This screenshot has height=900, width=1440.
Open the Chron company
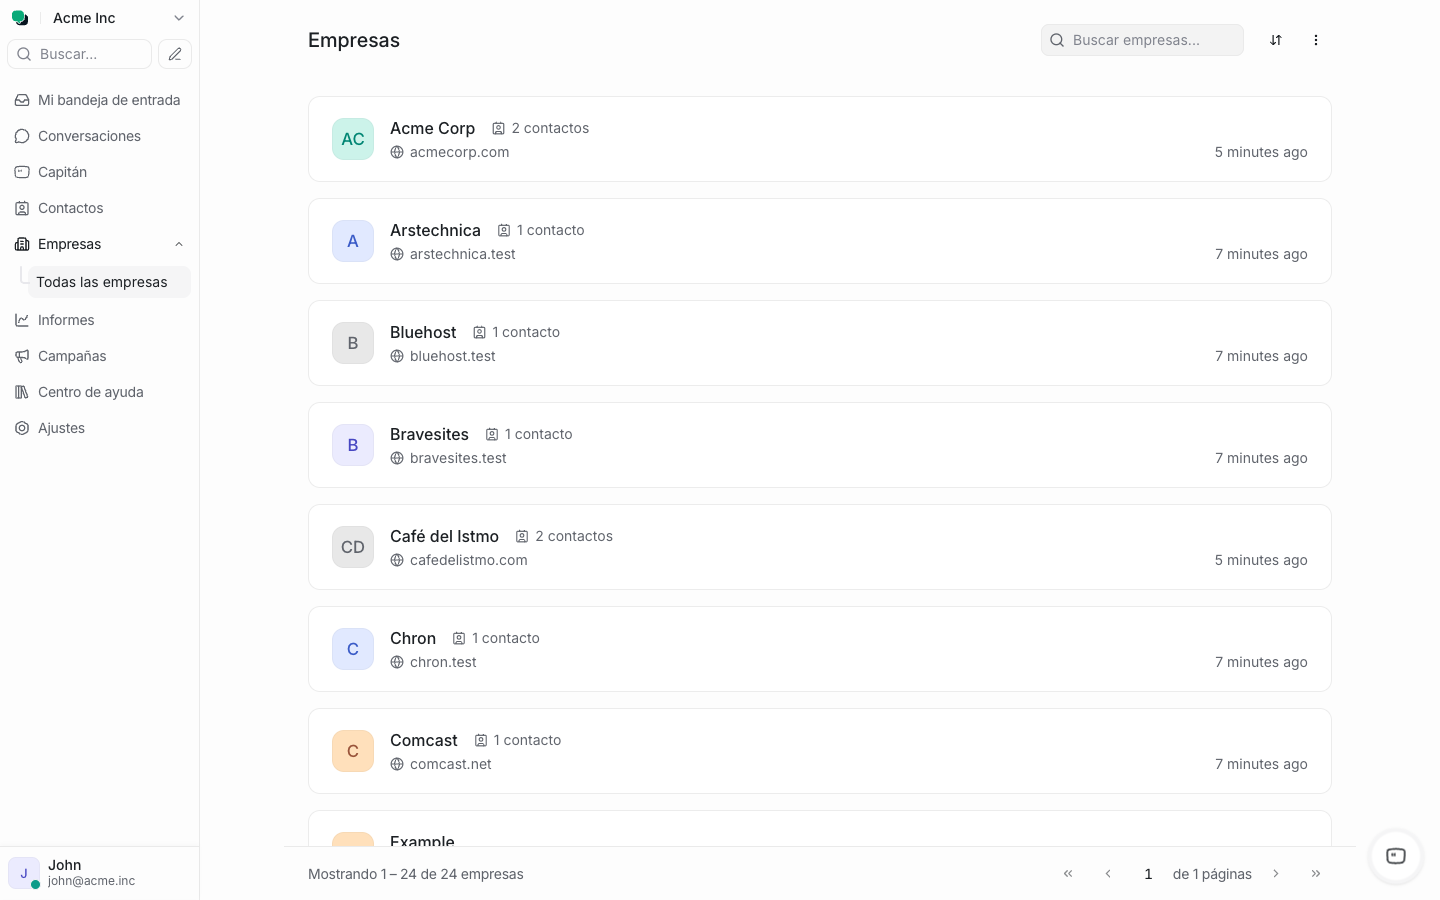point(820,649)
